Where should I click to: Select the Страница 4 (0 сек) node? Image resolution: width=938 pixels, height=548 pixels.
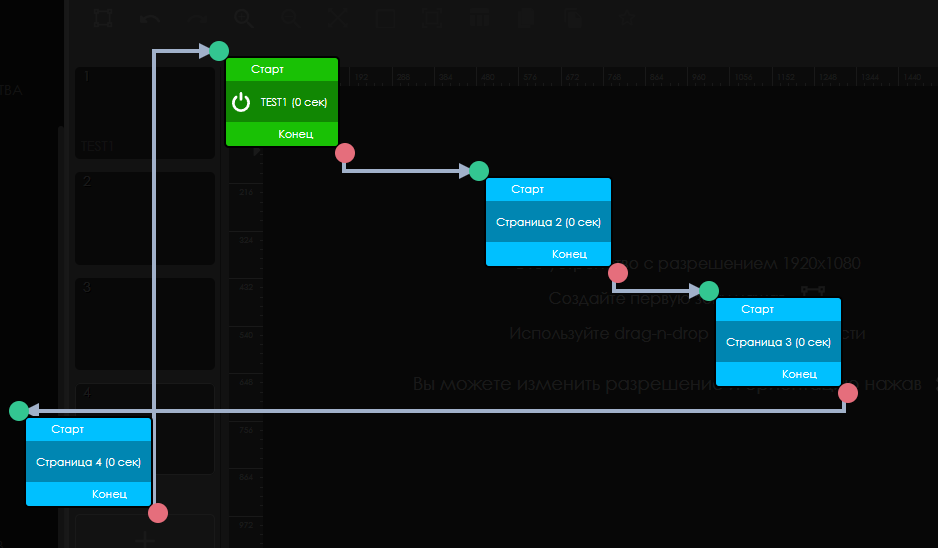pyautogui.click(x=88, y=462)
